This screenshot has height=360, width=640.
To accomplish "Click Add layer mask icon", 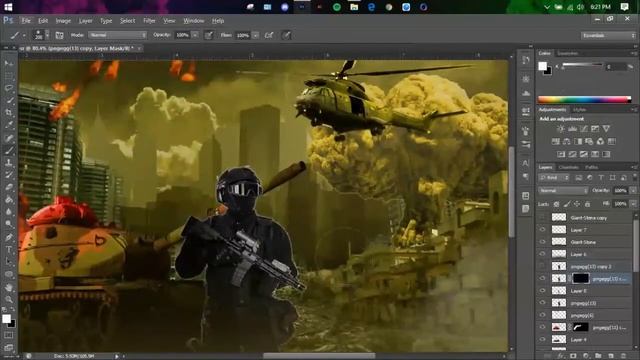I will point(573,356).
